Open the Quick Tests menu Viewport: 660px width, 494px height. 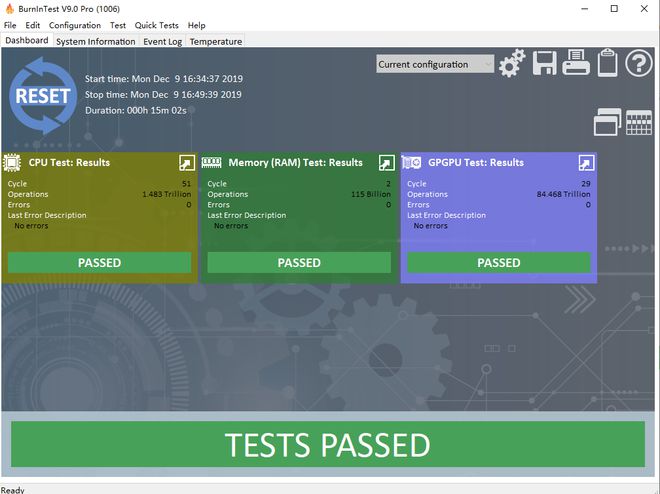pos(157,25)
